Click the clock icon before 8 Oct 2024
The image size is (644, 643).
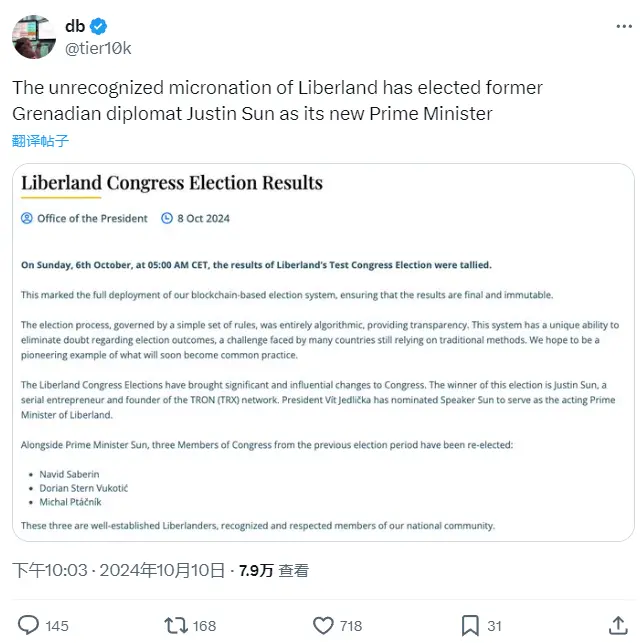coord(167,218)
